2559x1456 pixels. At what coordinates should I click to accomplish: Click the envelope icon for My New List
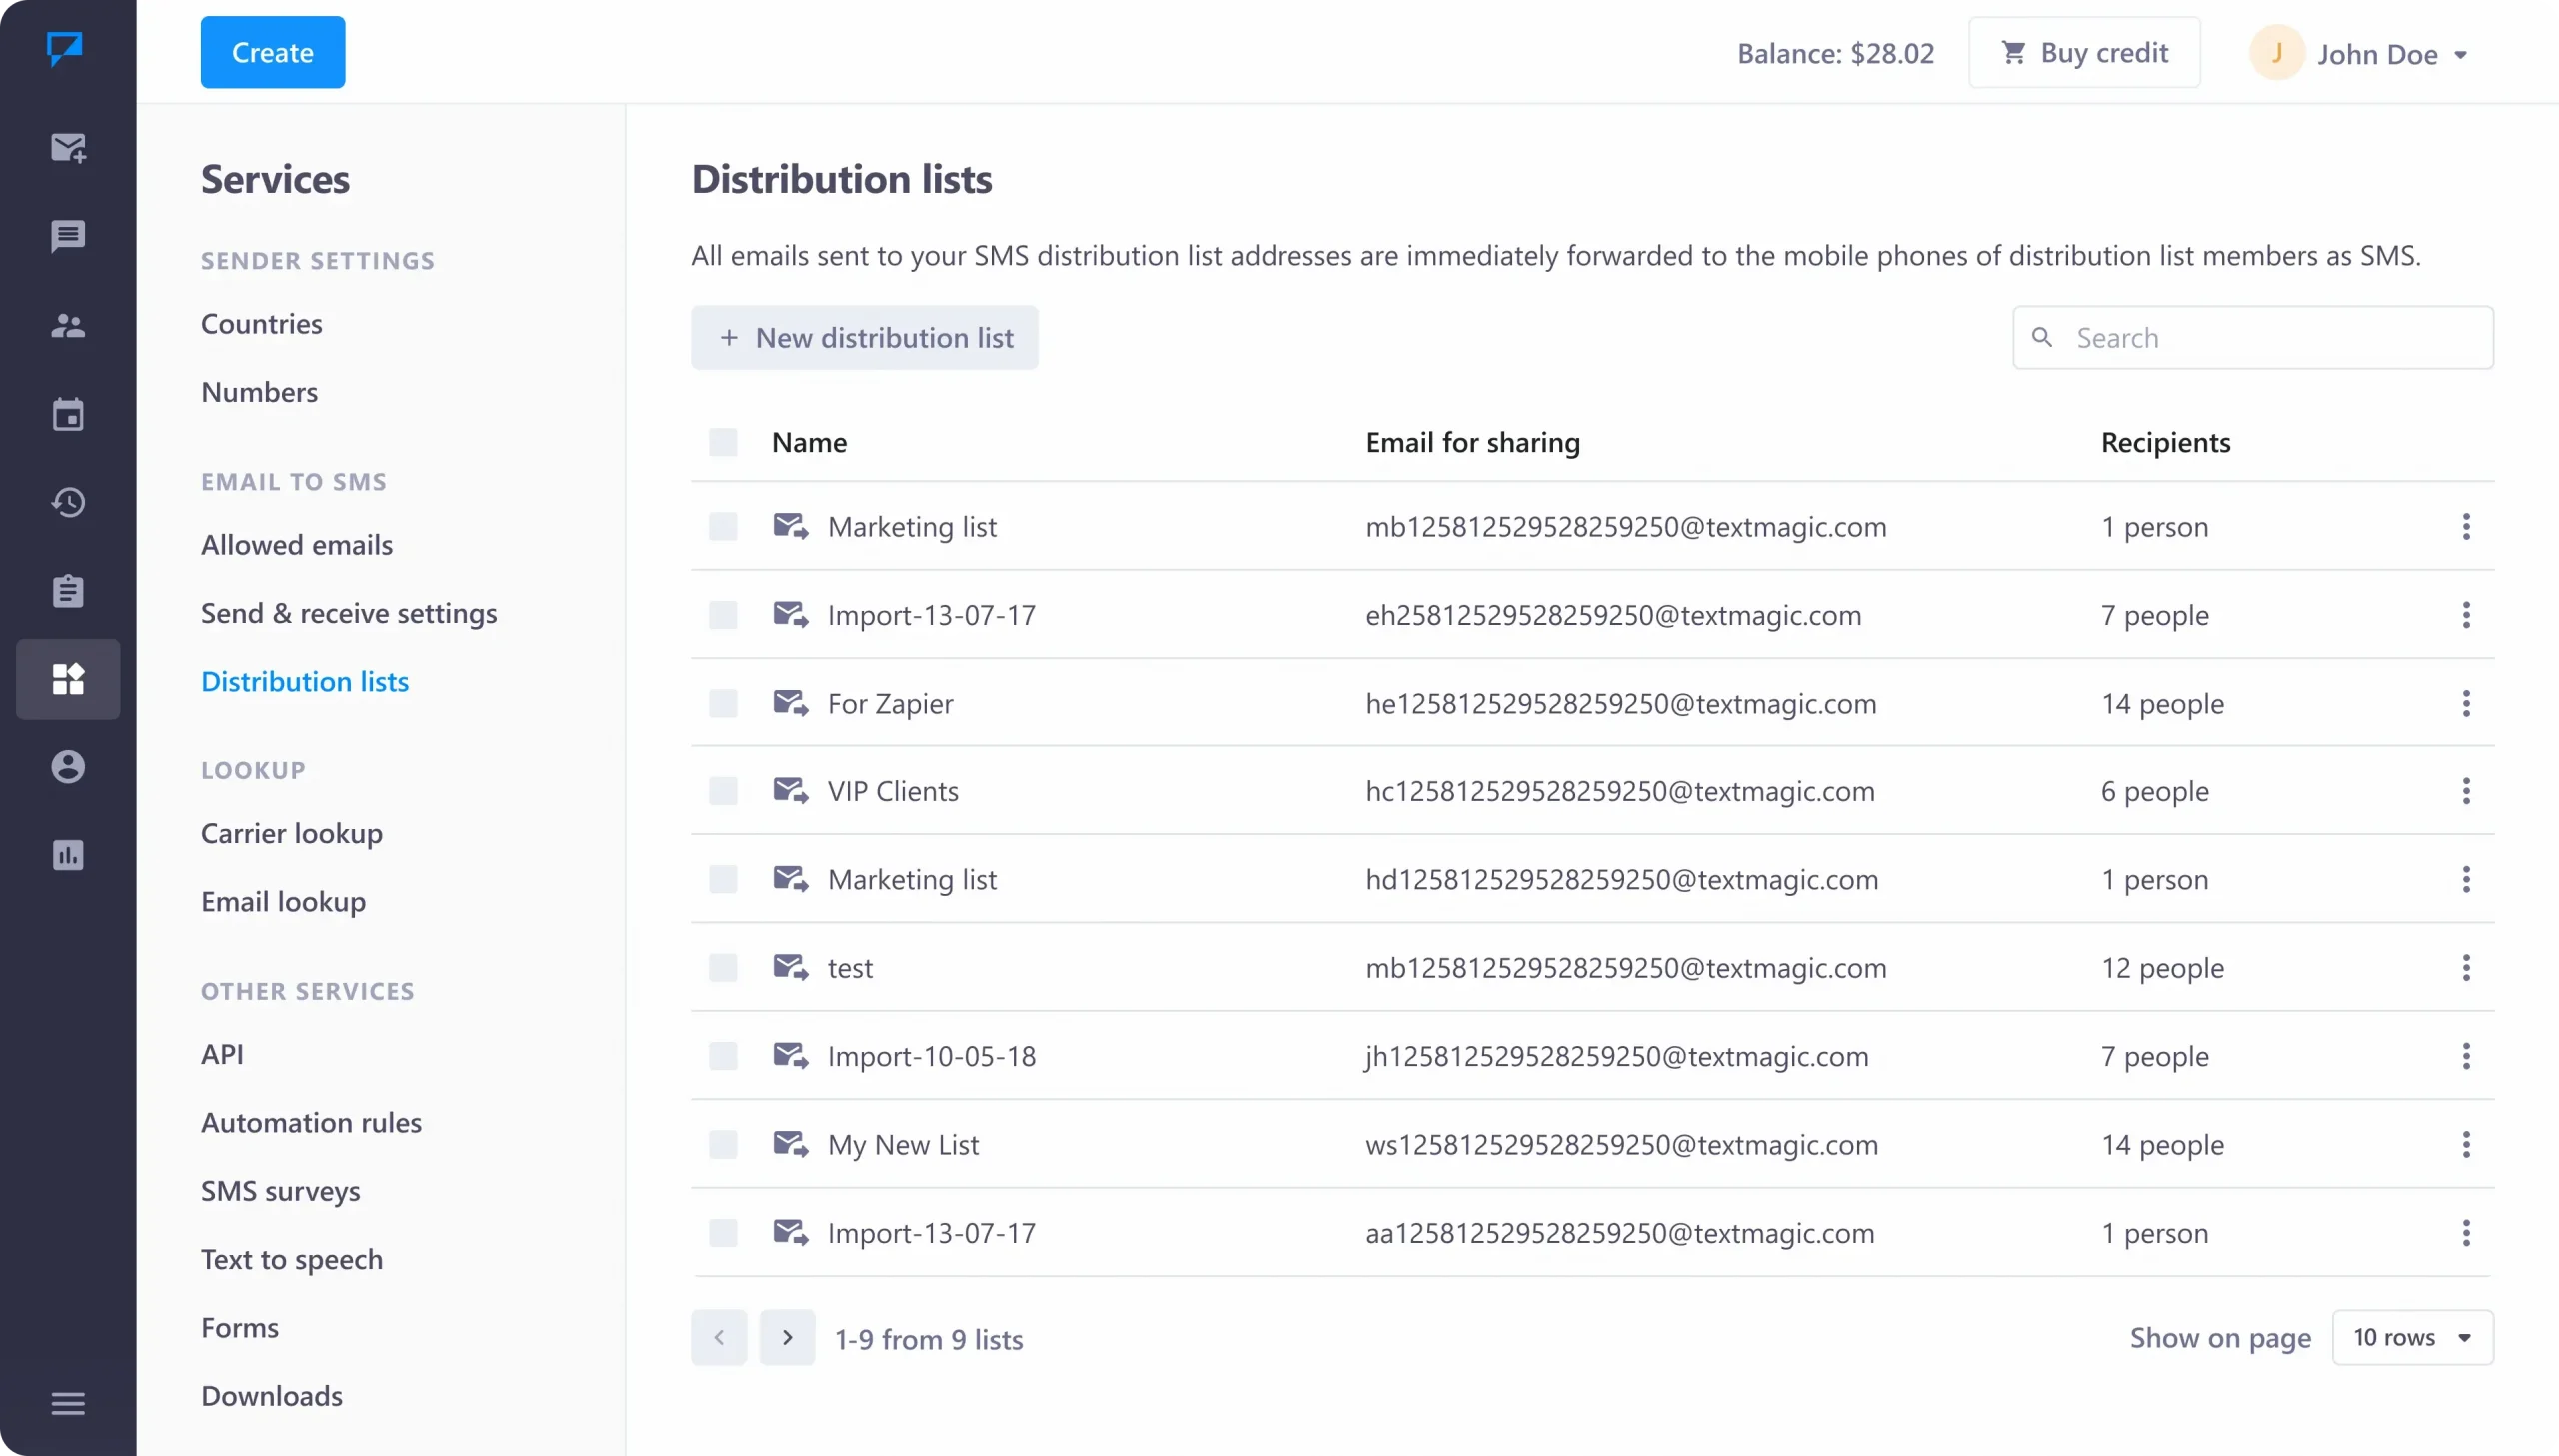(x=789, y=1143)
